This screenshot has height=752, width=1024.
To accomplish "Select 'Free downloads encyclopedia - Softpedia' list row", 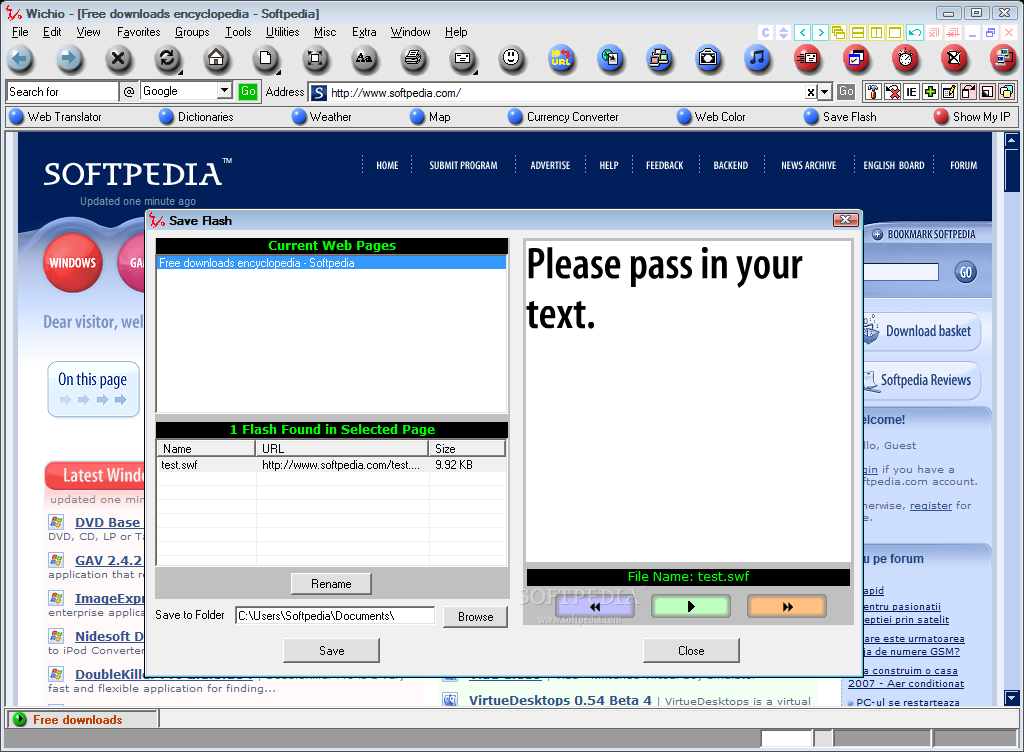I will (331, 262).
